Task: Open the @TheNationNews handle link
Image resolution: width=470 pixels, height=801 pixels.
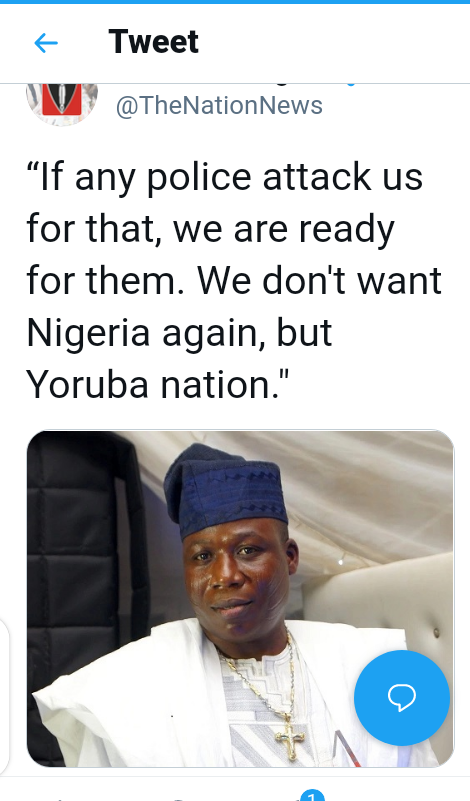Action: (x=219, y=106)
